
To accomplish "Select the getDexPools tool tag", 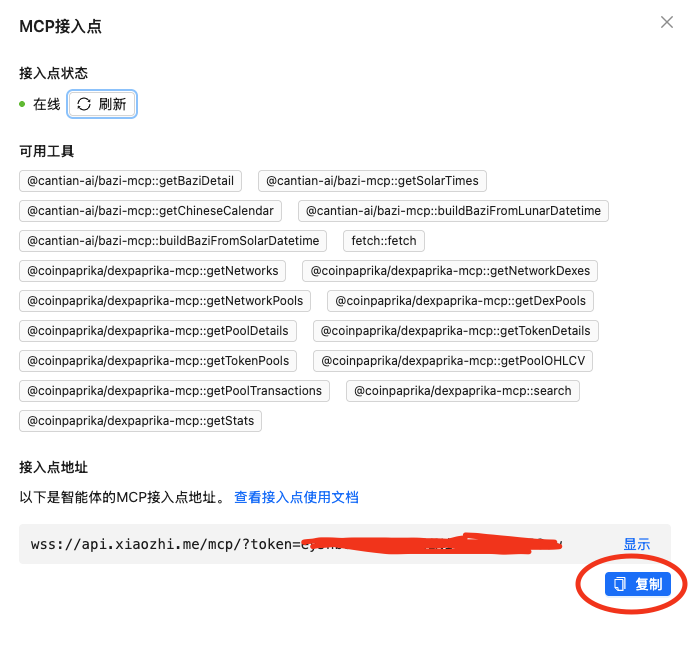I will pyautogui.click(x=460, y=301).
